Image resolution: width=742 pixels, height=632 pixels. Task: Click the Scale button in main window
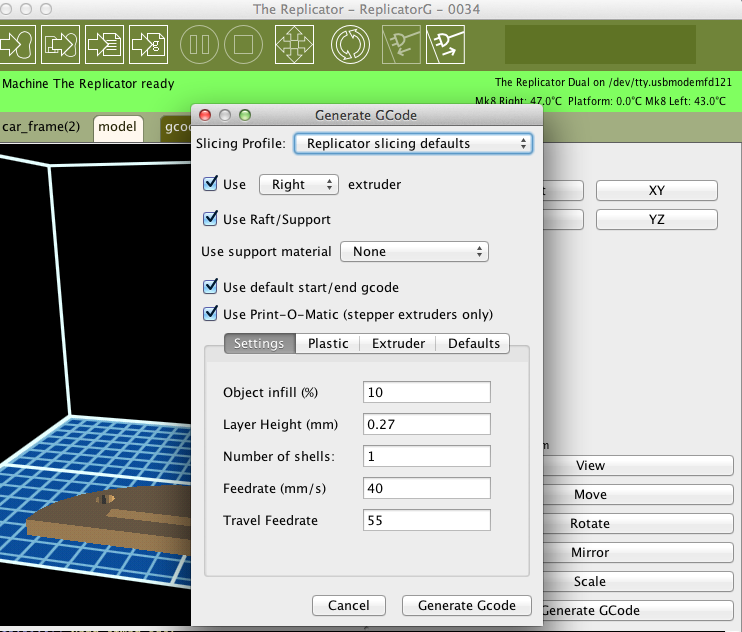click(x=638, y=581)
